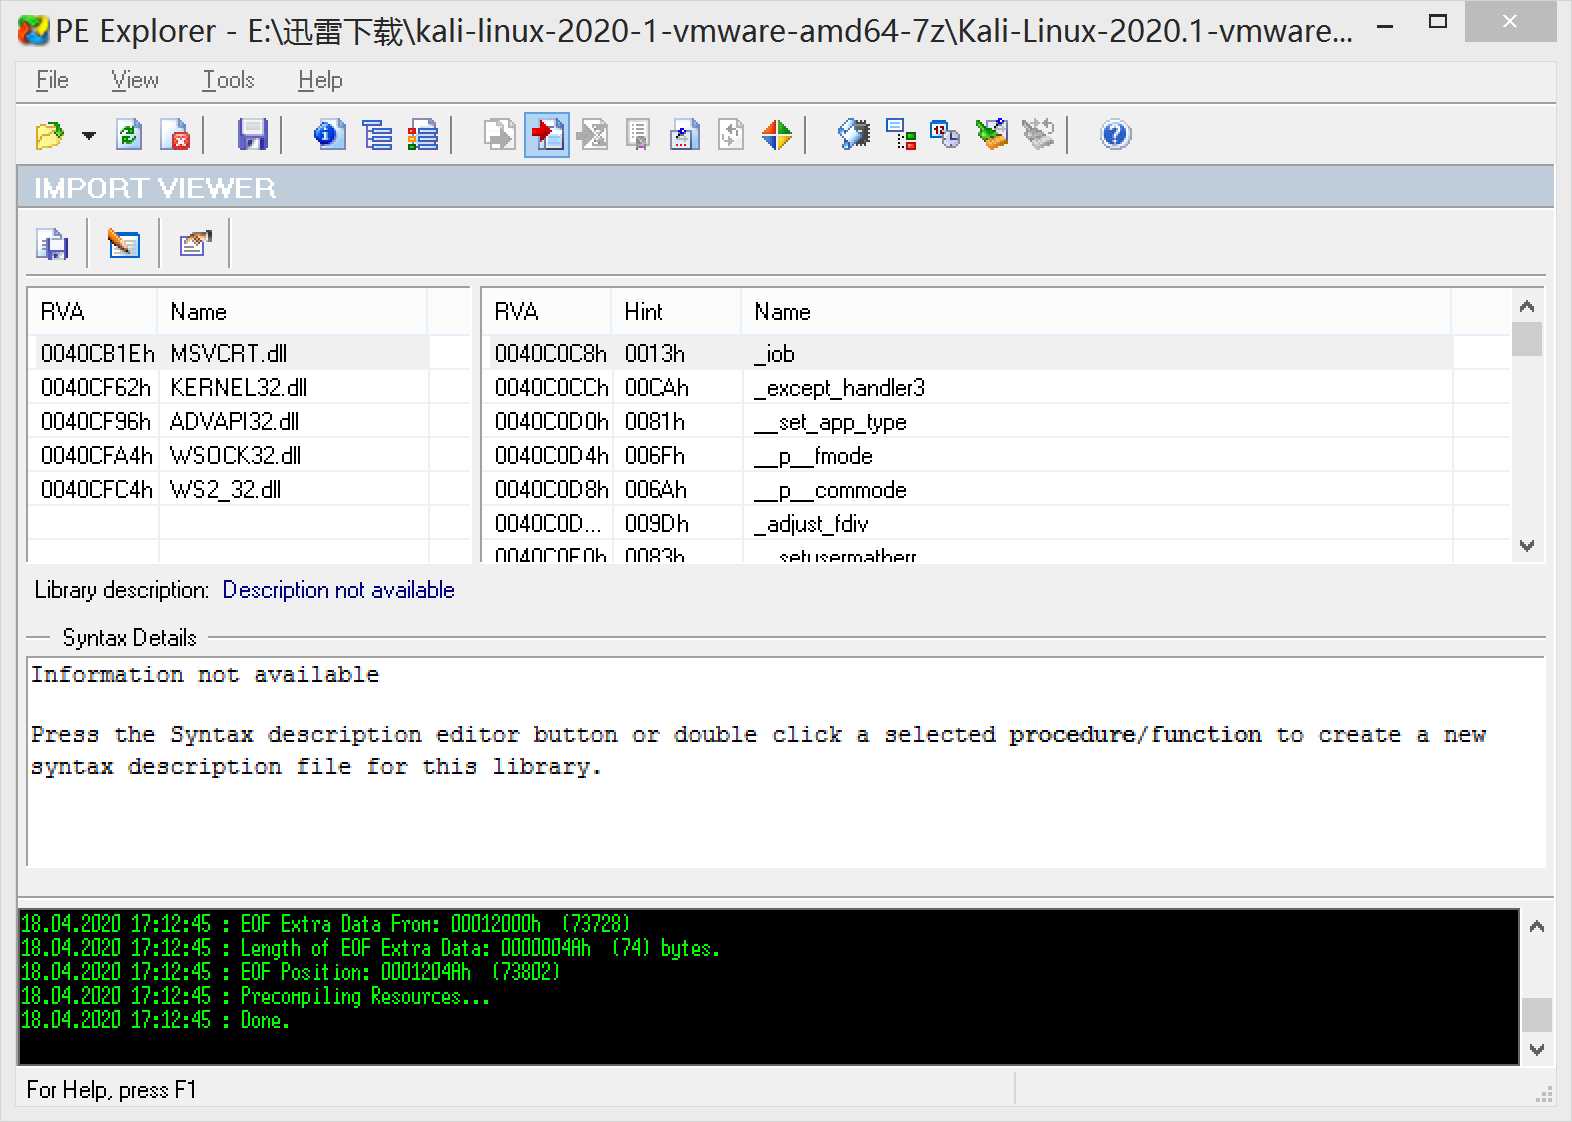This screenshot has height=1122, width=1572.
Task: Sort libraries by the left RVA column header
Action: 93,312
